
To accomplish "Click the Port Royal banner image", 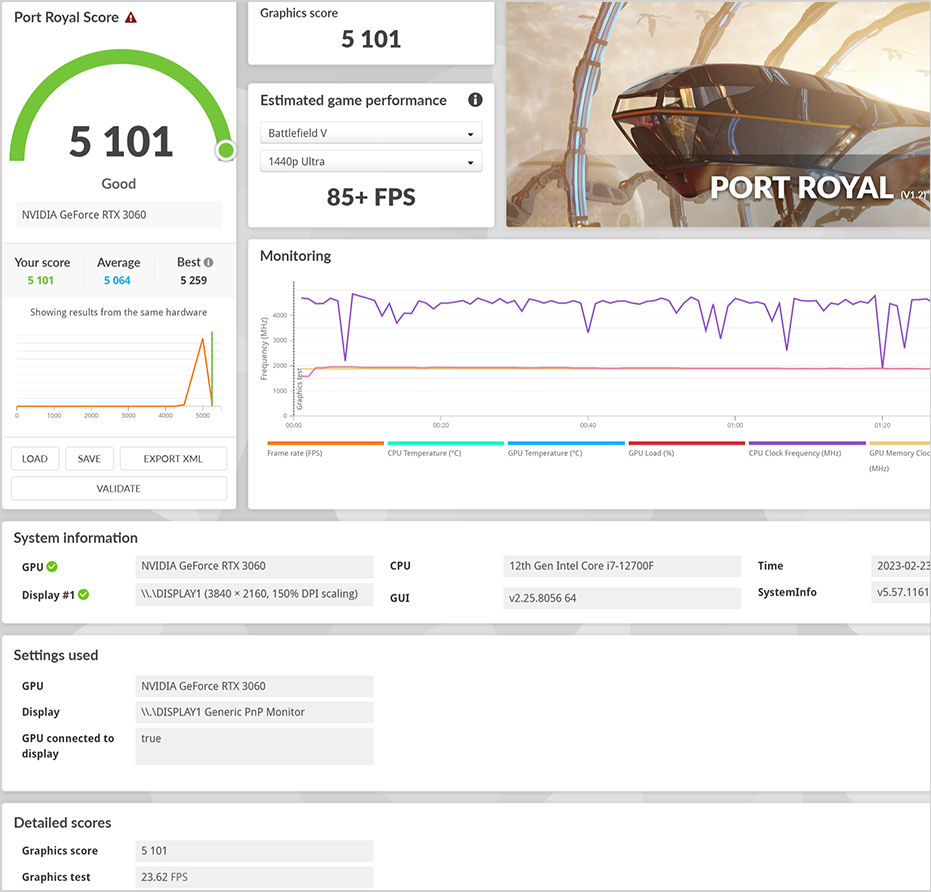I will [718, 114].
